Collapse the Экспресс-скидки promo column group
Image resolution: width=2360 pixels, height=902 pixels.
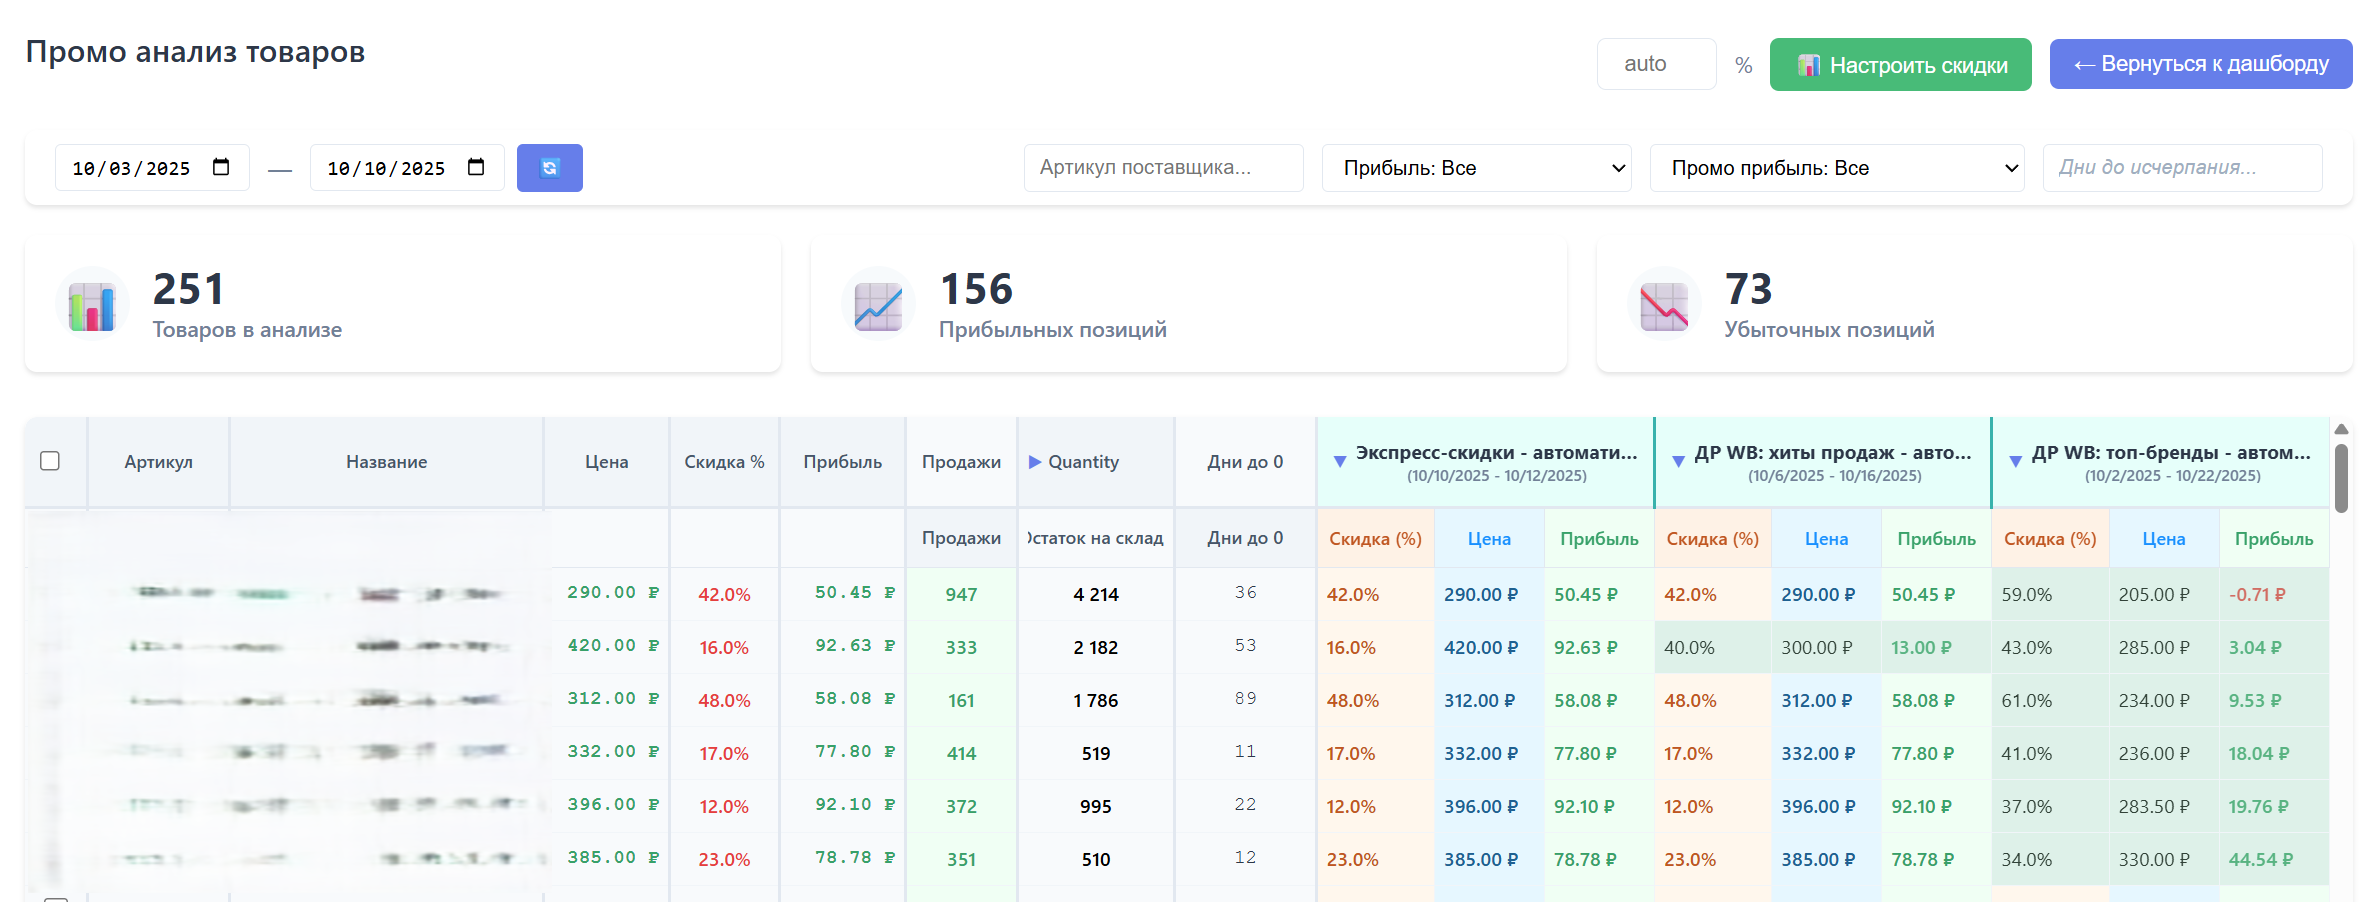[1340, 462]
